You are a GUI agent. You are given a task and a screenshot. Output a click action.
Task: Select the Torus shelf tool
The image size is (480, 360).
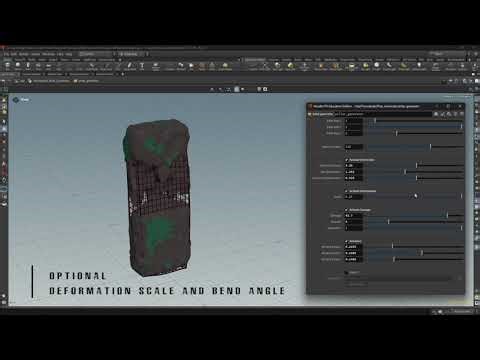[x=38, y=66]
